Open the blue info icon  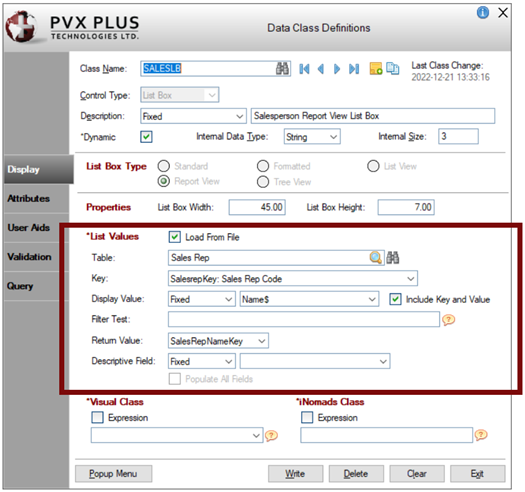(x=482, y=13)
